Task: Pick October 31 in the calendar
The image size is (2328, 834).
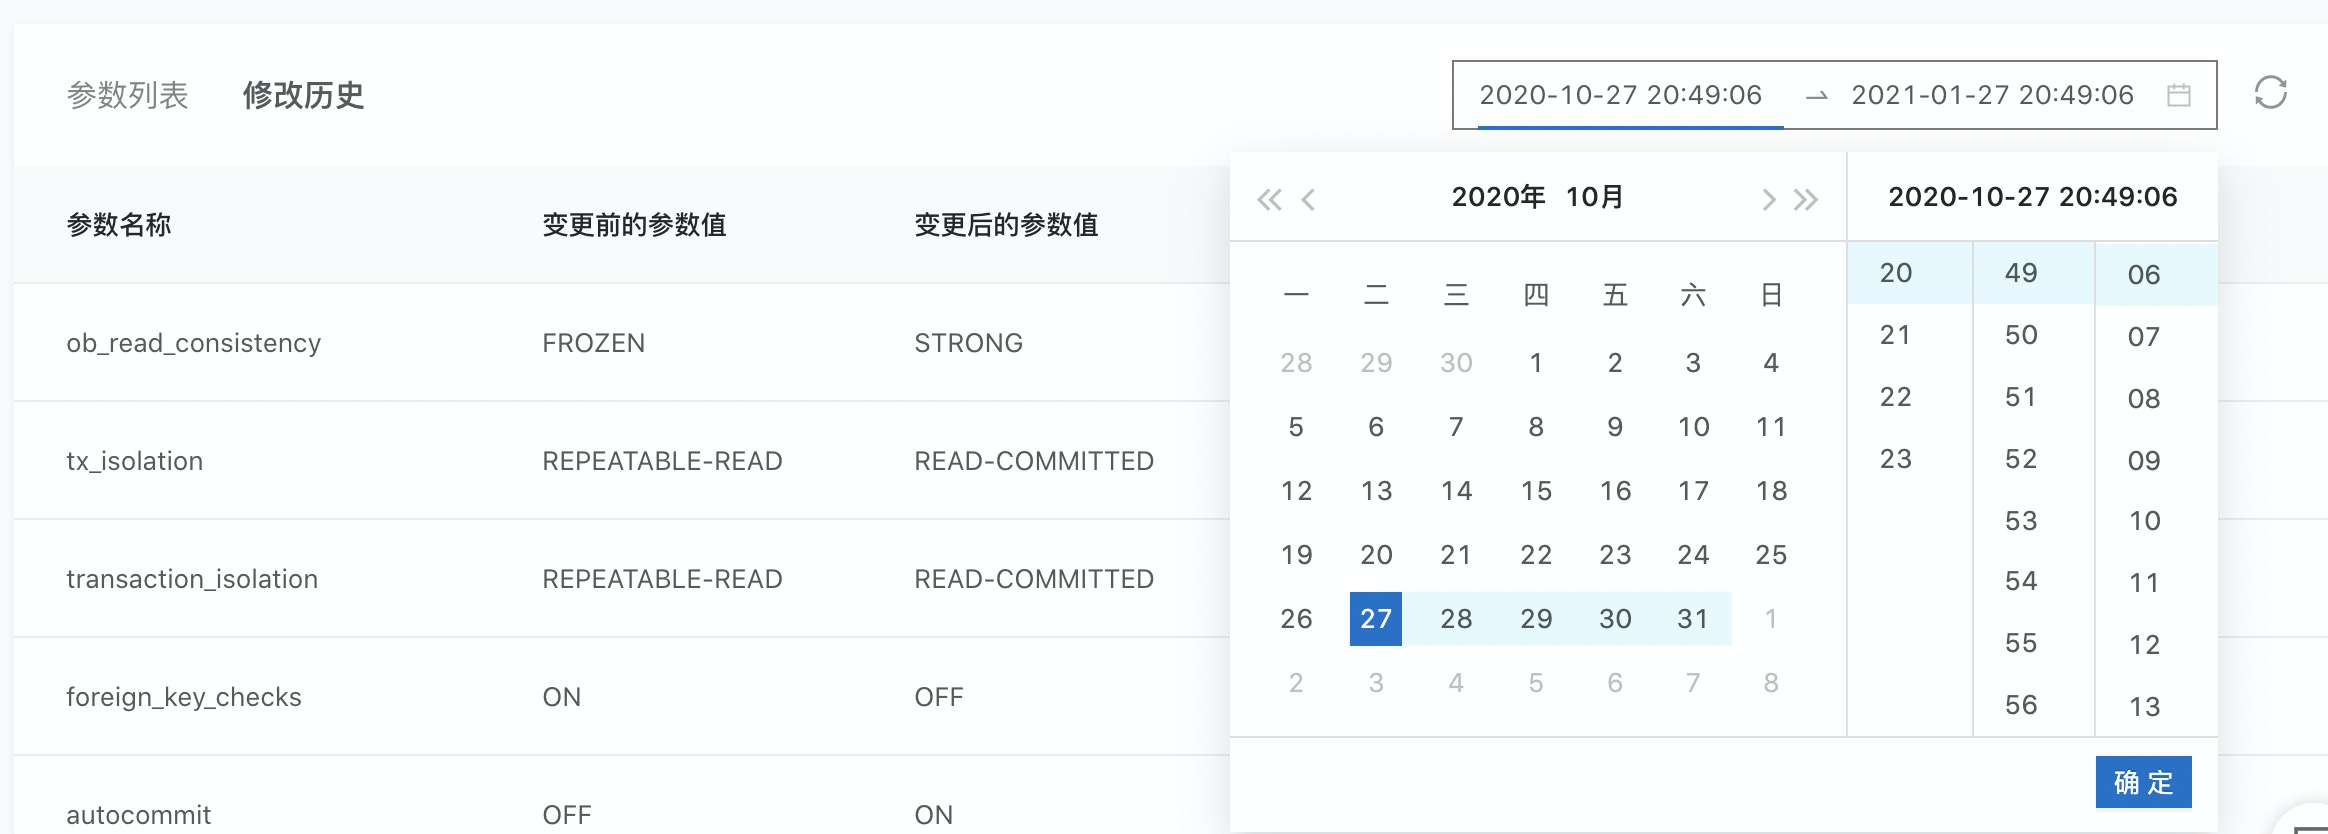Action: [1693, 619]
